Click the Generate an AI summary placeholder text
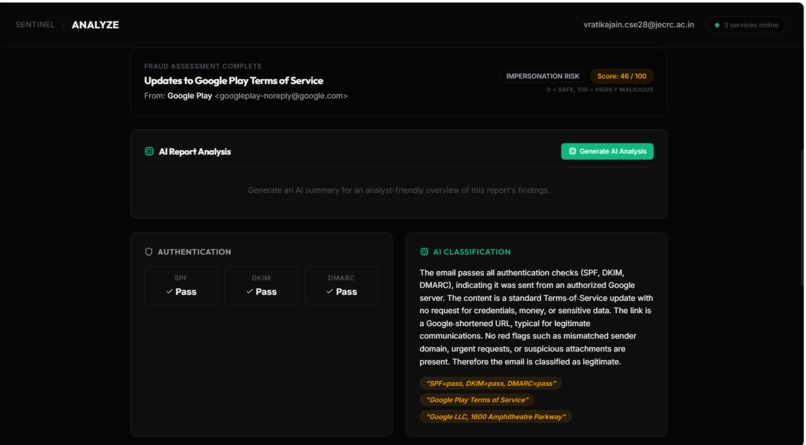The image size is (806, 445). click(398, 190)
